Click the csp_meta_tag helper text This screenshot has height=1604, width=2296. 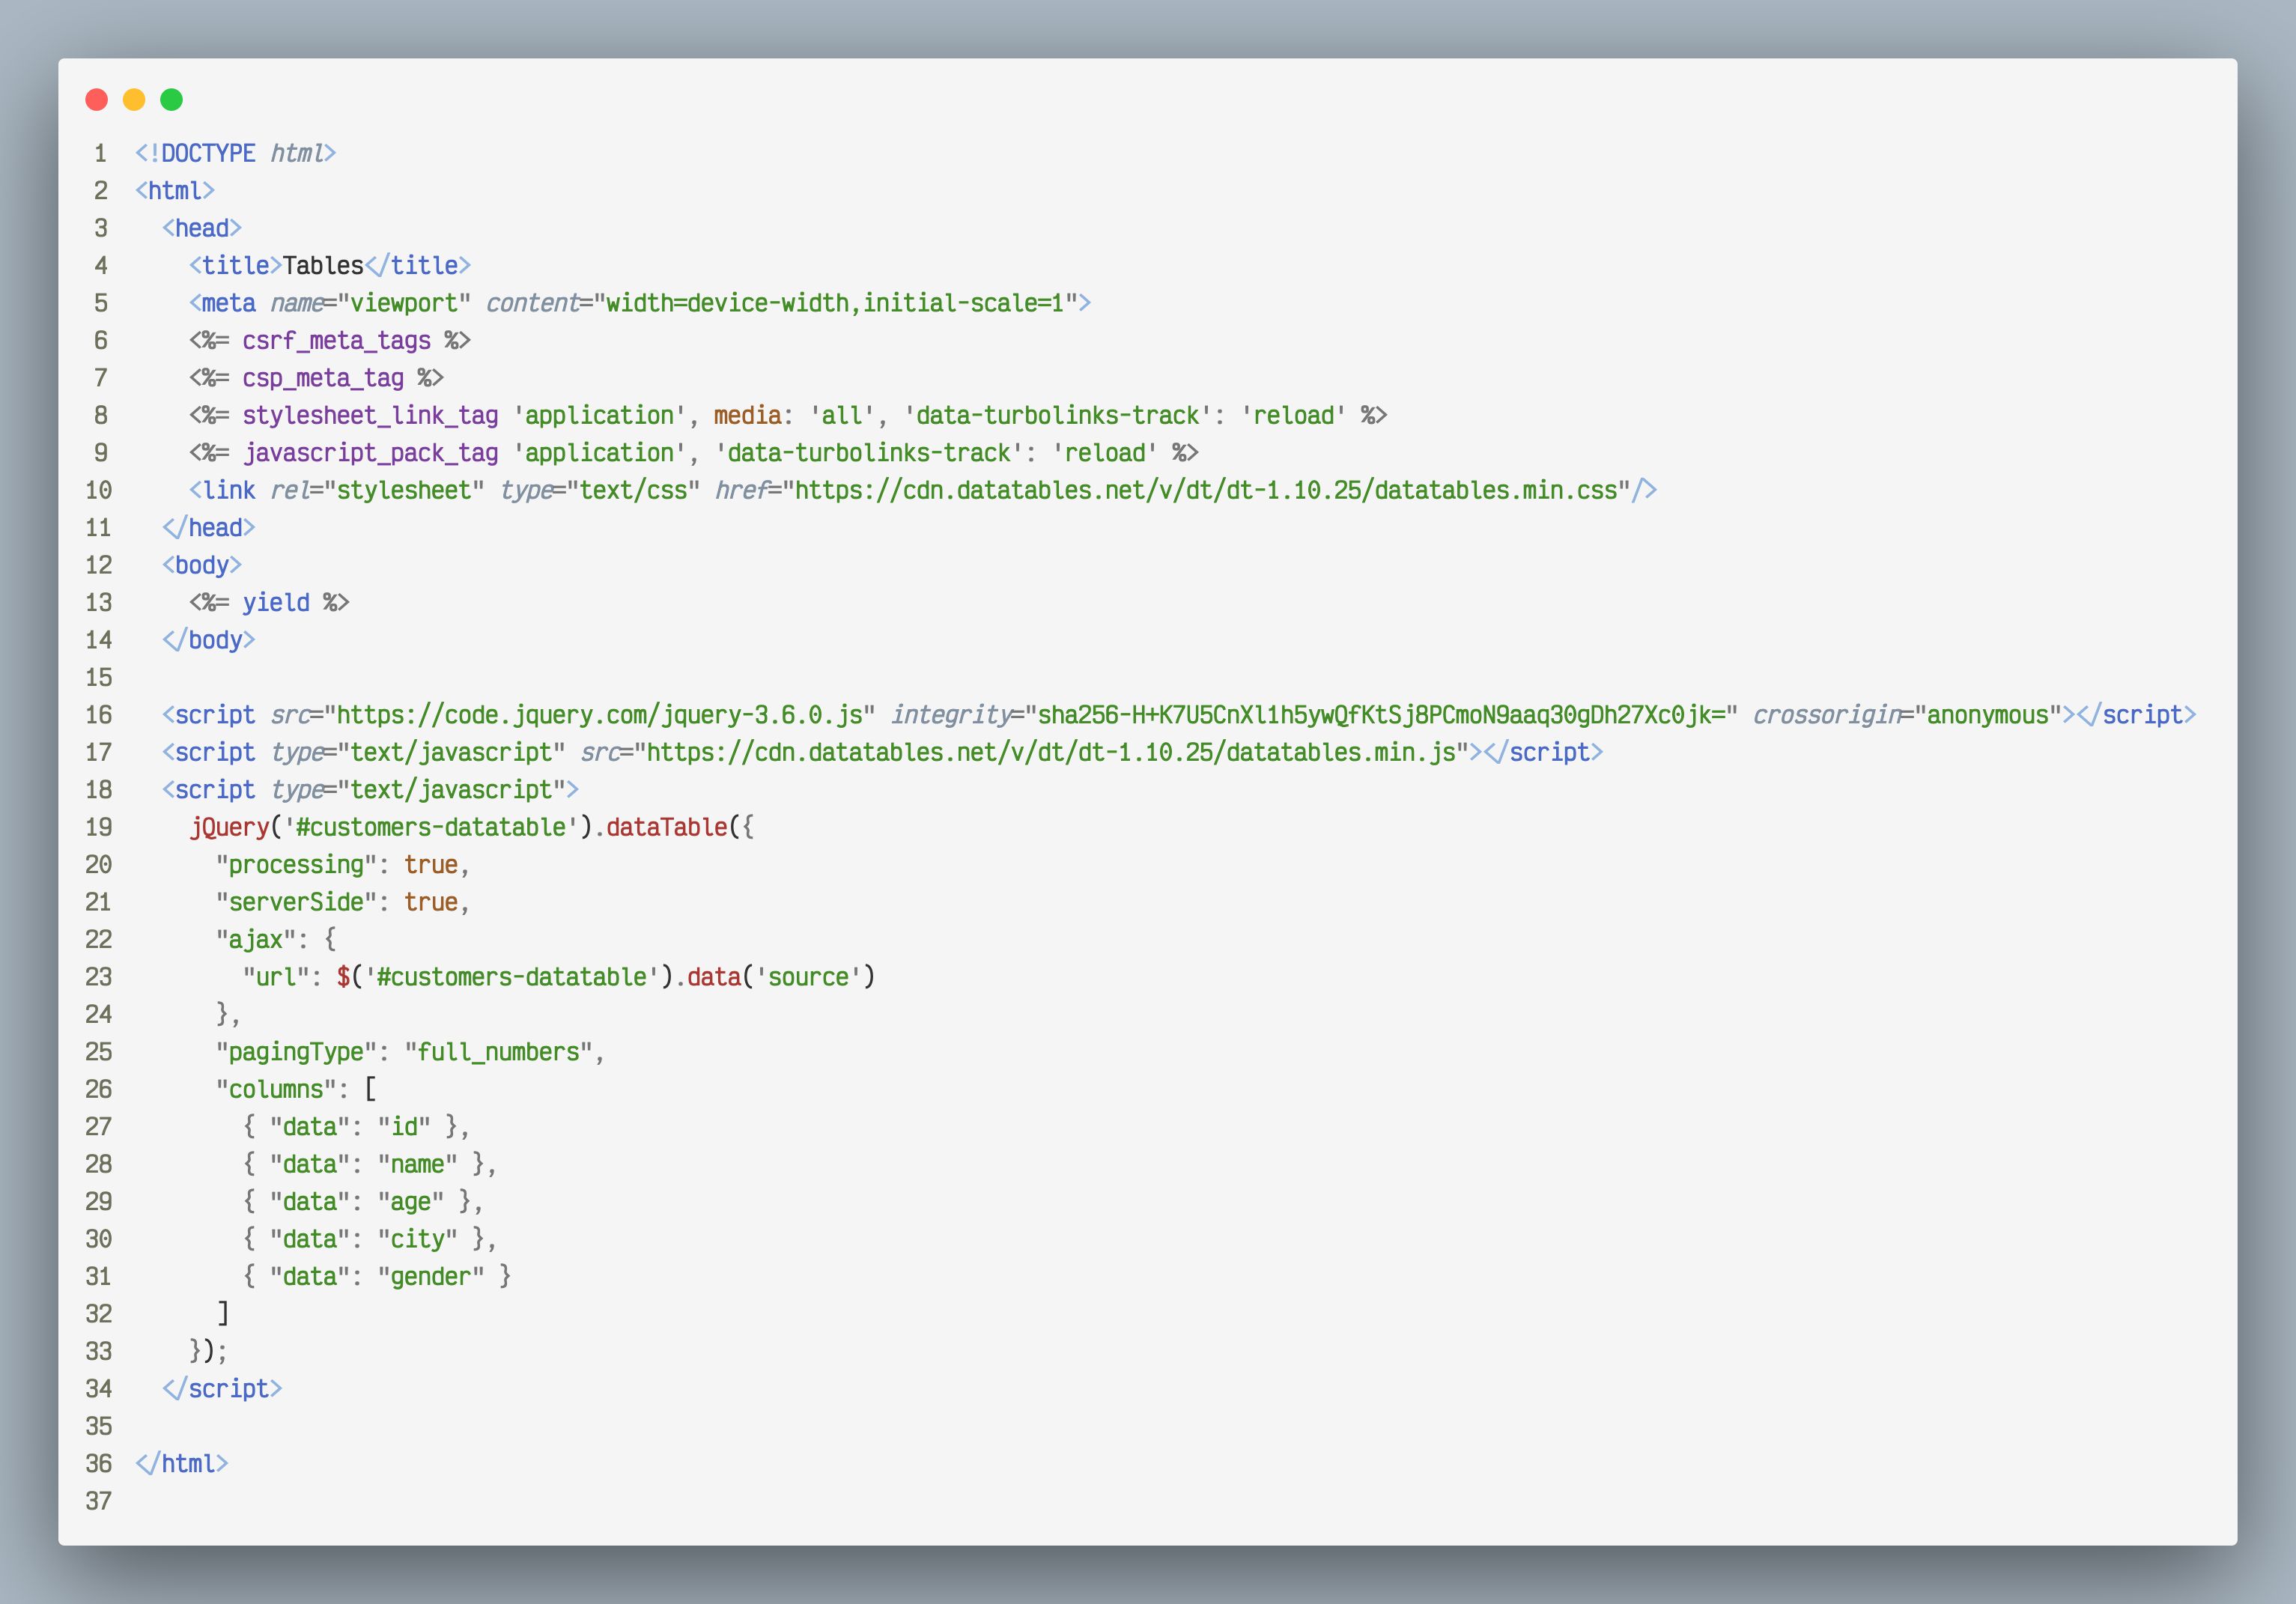click(323, 379)
